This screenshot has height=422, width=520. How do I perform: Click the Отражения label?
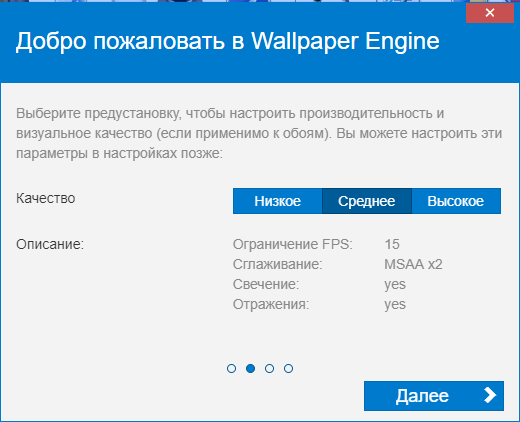point(271,304)
